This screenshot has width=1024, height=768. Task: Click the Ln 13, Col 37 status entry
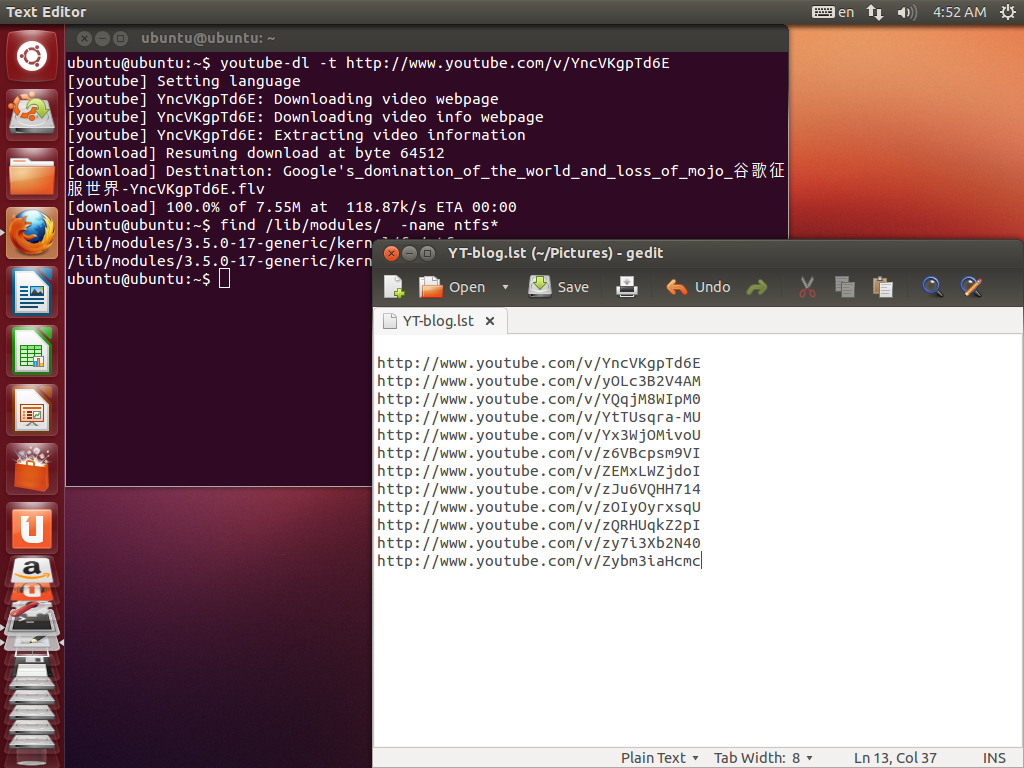pos(895,758)
